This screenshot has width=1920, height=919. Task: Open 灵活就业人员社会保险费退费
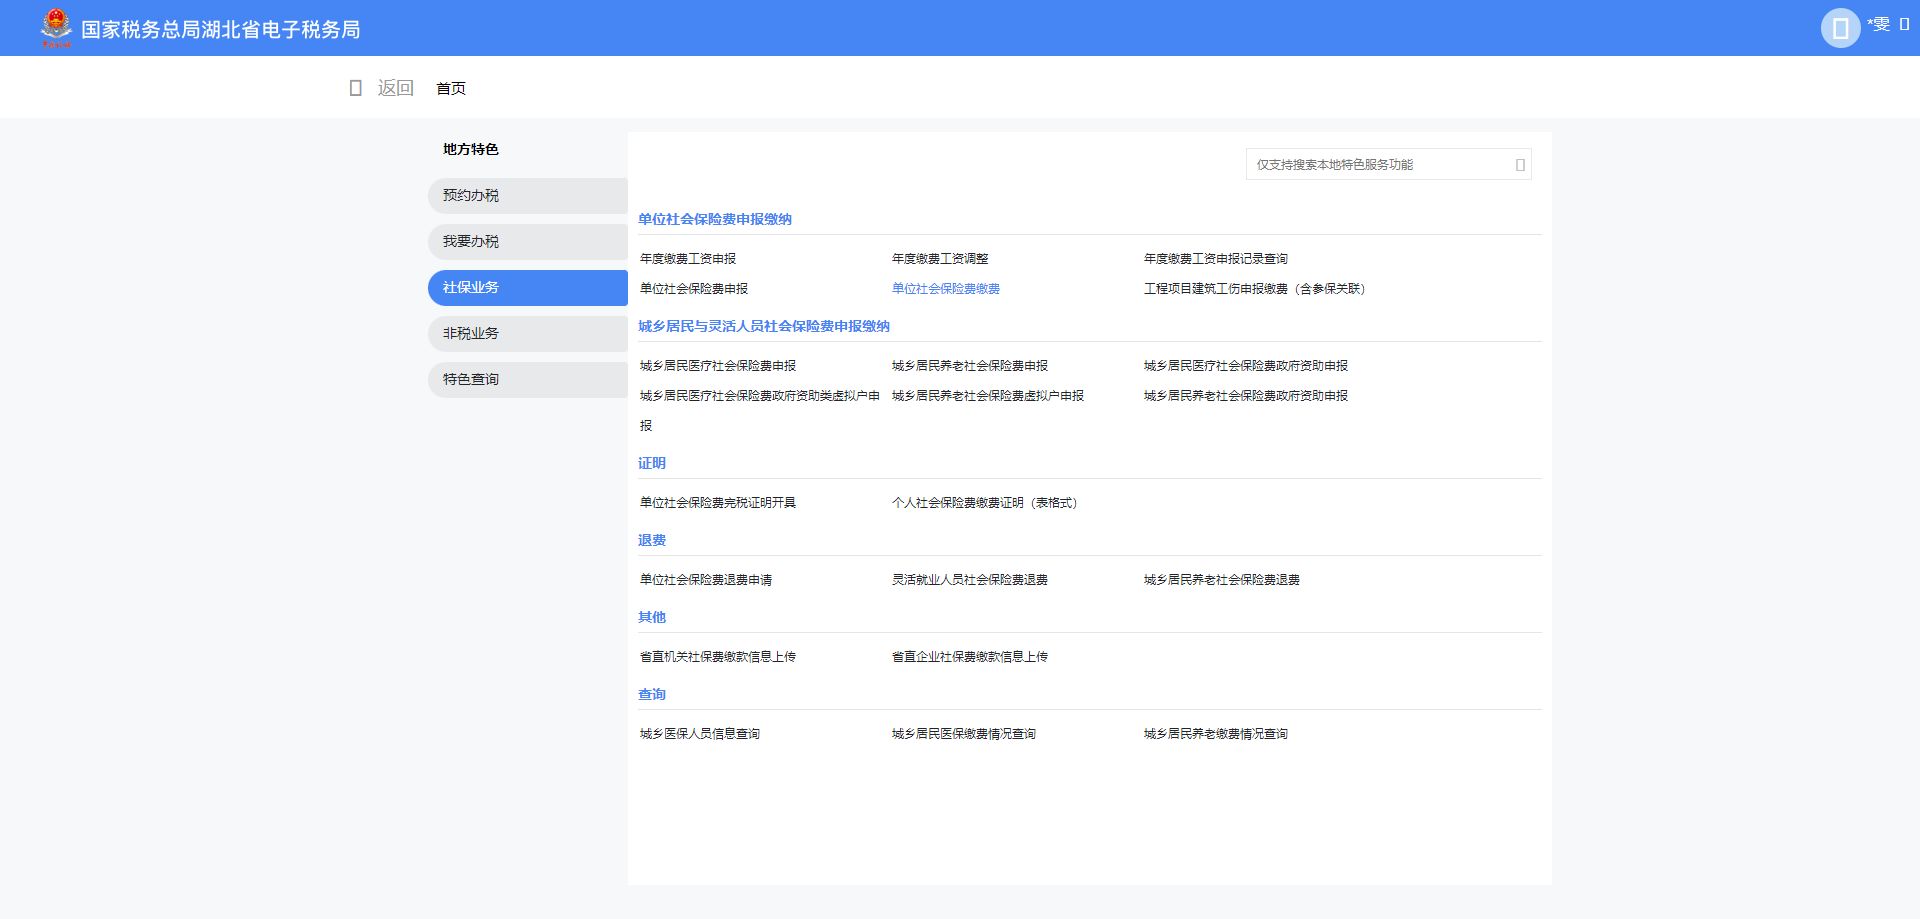[970, 580]
